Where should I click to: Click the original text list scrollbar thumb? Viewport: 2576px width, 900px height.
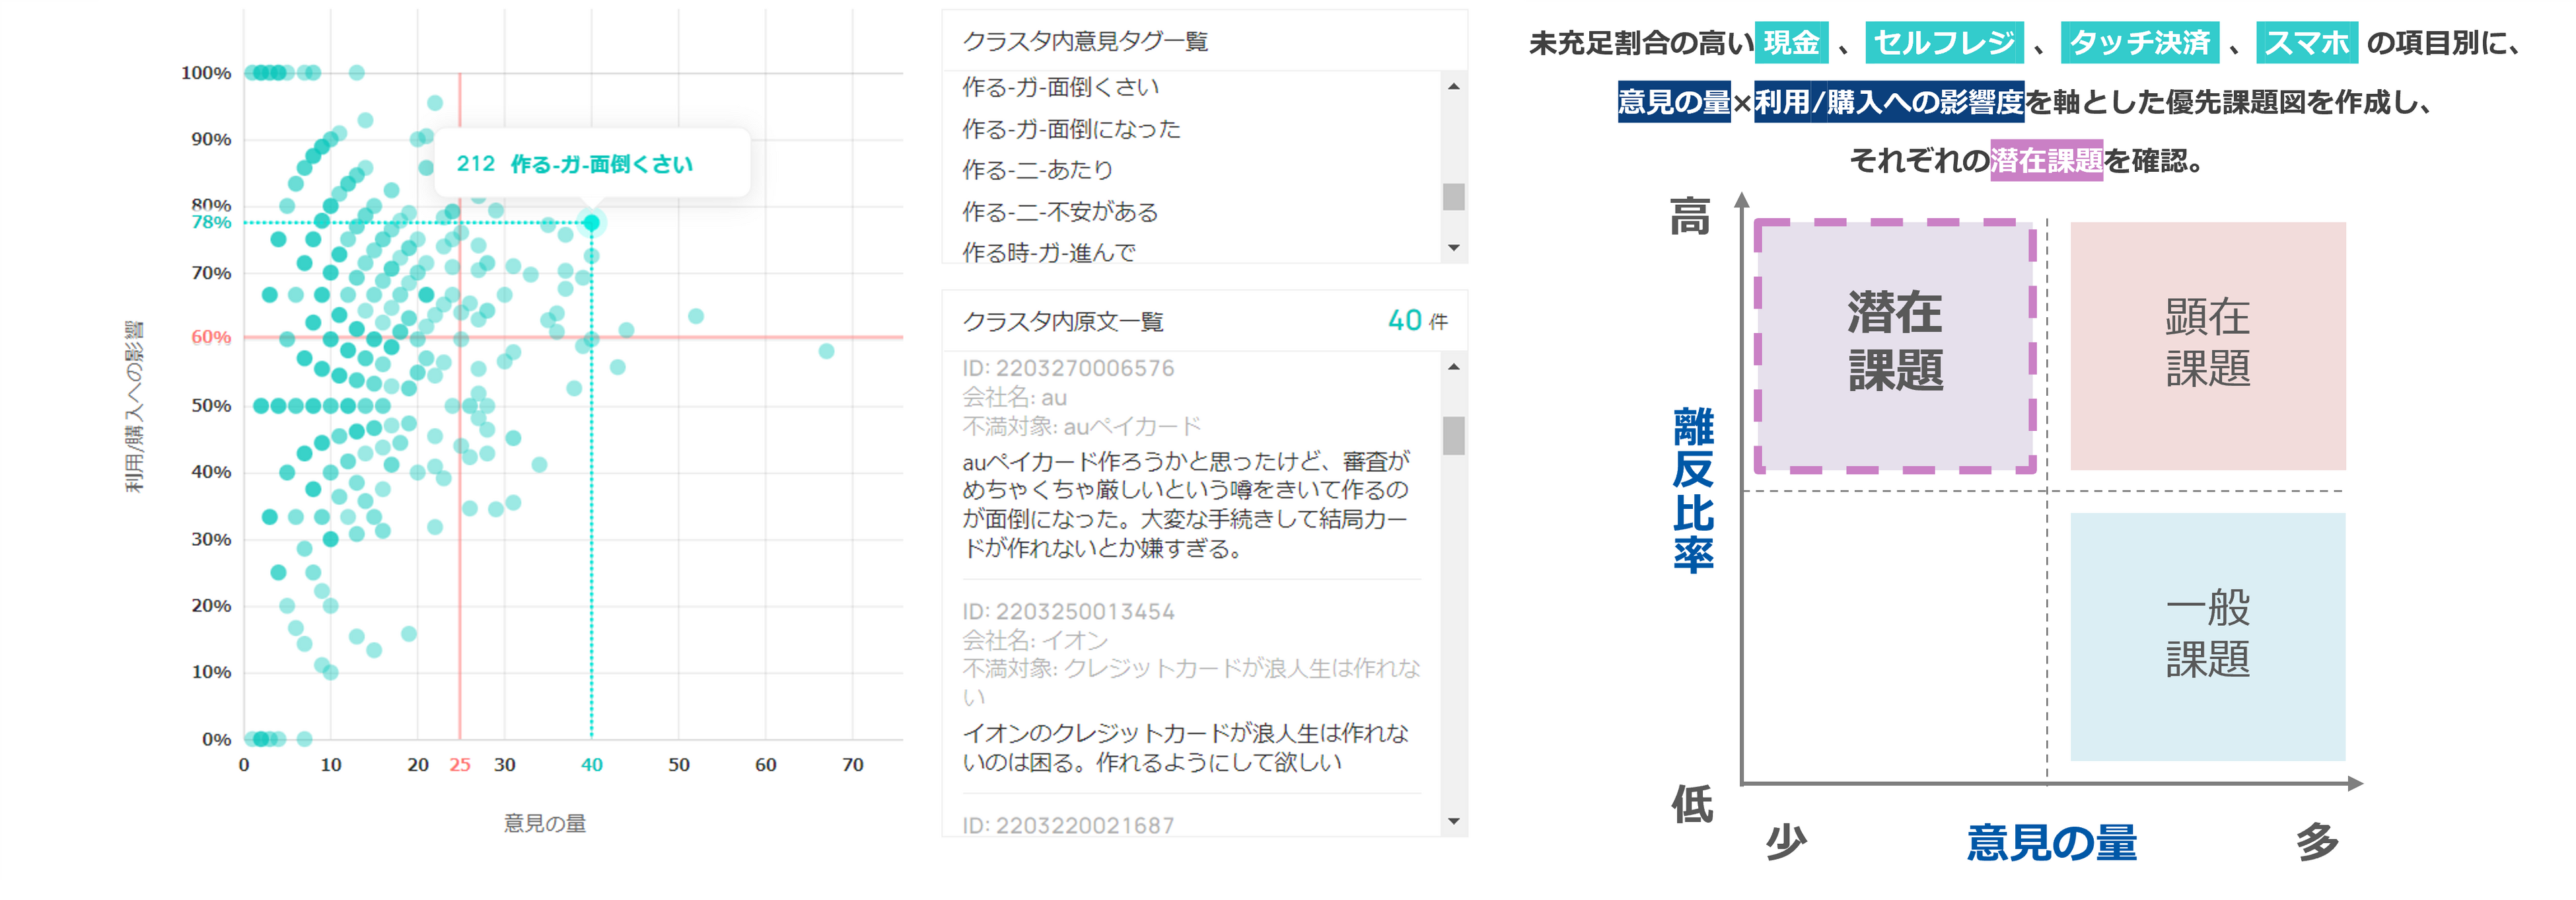tap(1453, 435)
